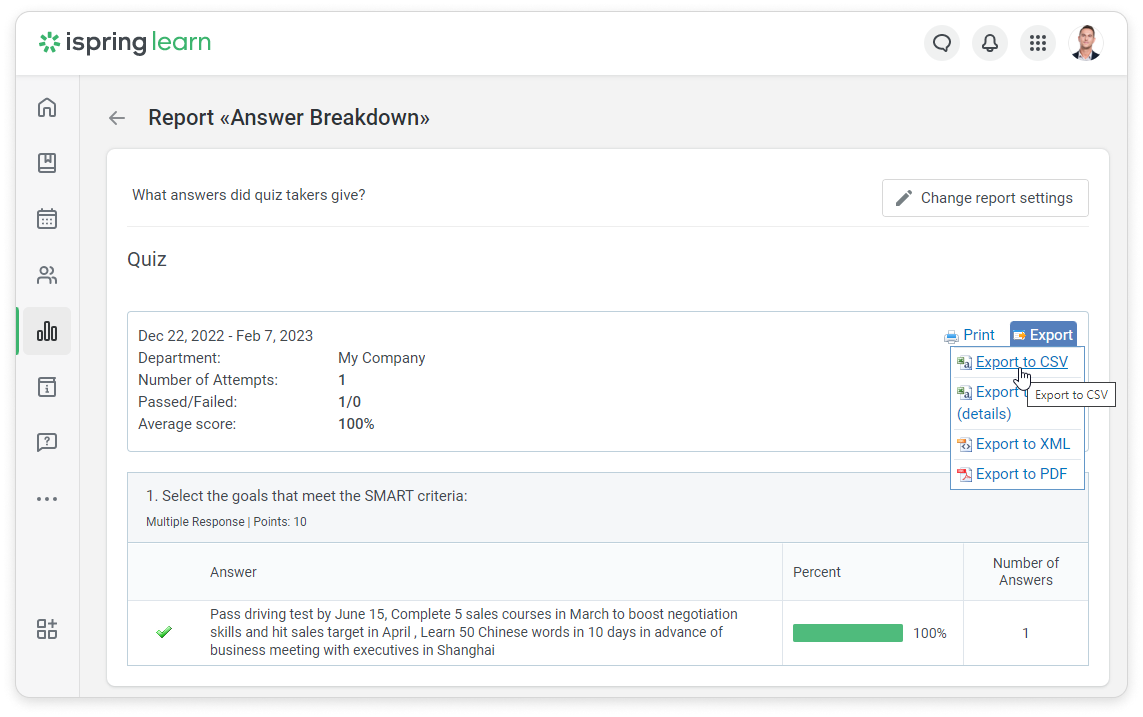Open the notifications bell

point(989,43)
